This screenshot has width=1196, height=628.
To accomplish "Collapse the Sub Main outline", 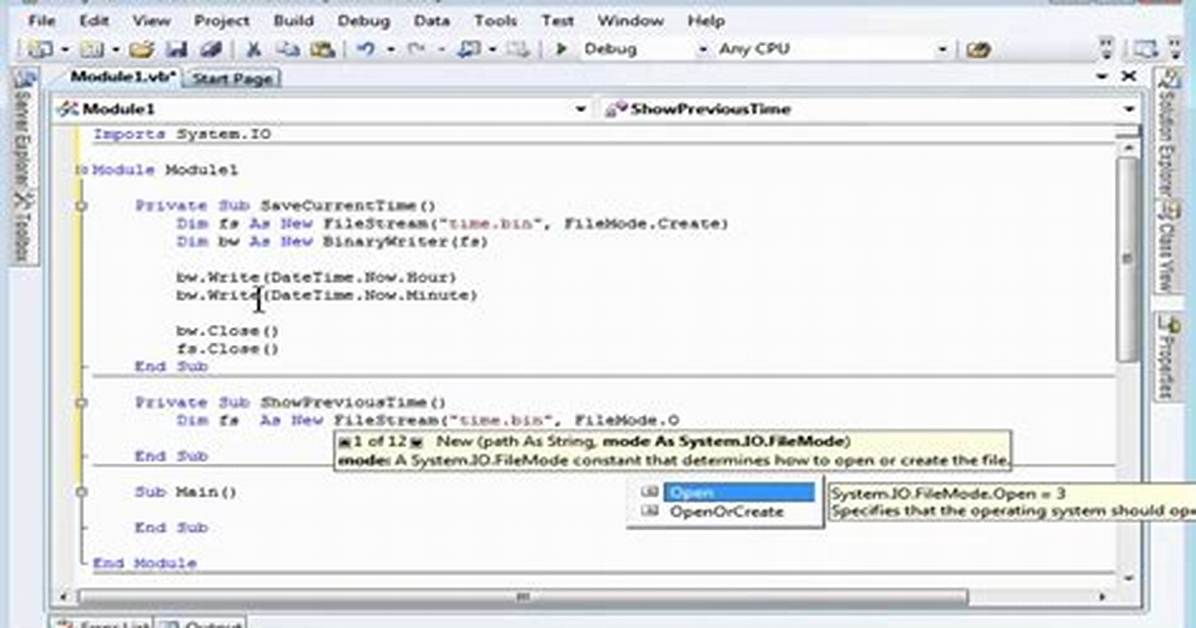I will (82, 492).
